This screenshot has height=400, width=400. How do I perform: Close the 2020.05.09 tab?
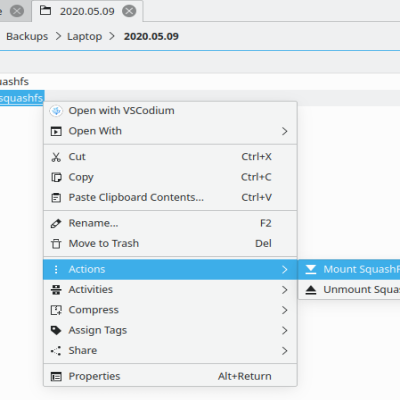[x=129, y=11]
